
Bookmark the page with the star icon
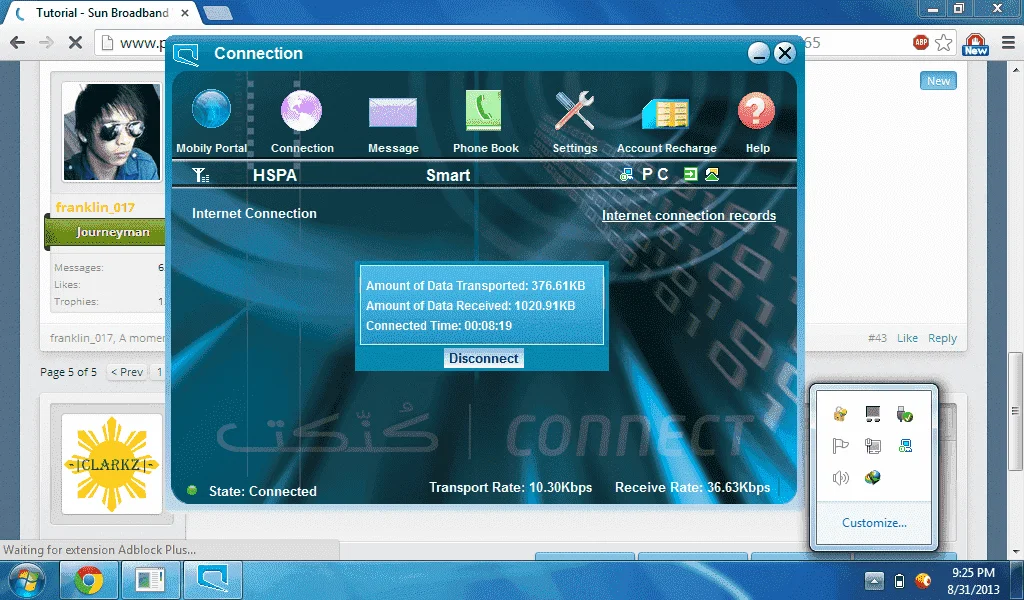944,43
